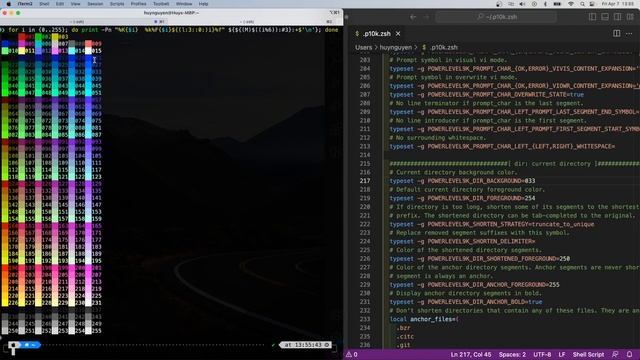Screen dimensions: 640x360
Task: Go back in VS Code navigation history
Action: pos(413,17)
